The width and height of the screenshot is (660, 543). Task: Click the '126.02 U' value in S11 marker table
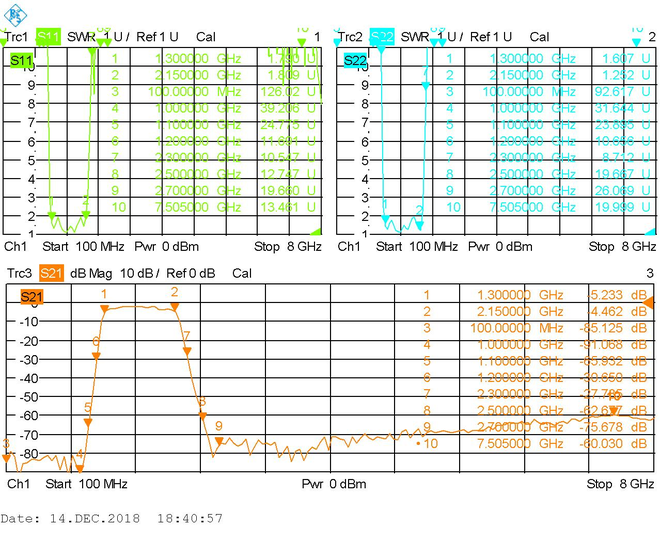click(288, 92)
